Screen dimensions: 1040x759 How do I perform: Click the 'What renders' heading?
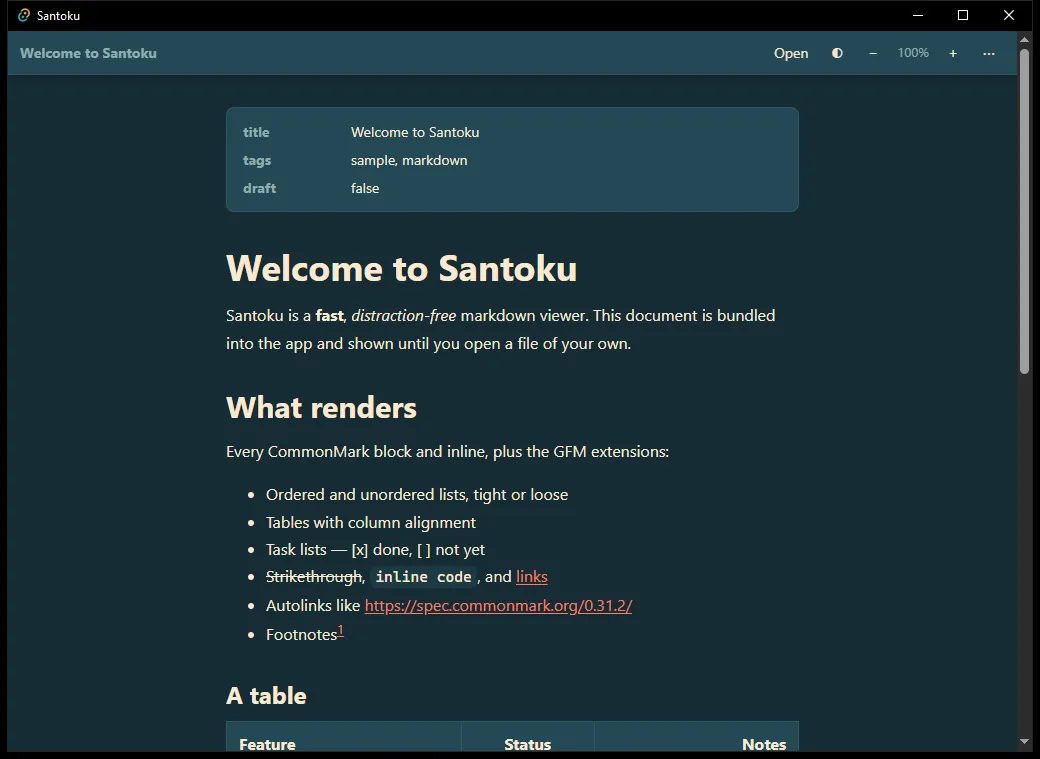click(x=321, y=407)
